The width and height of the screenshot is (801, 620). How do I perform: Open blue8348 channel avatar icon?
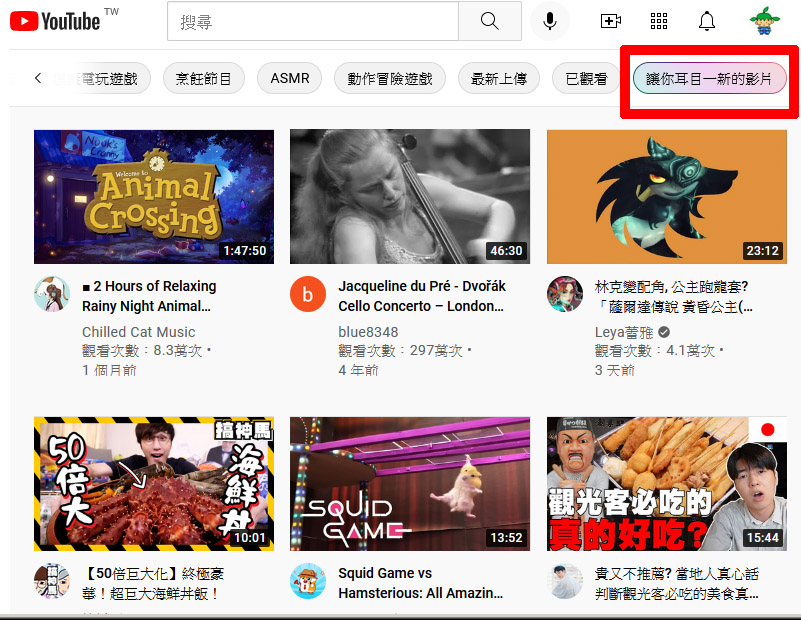pyautogui.click(x=308, y=294)
